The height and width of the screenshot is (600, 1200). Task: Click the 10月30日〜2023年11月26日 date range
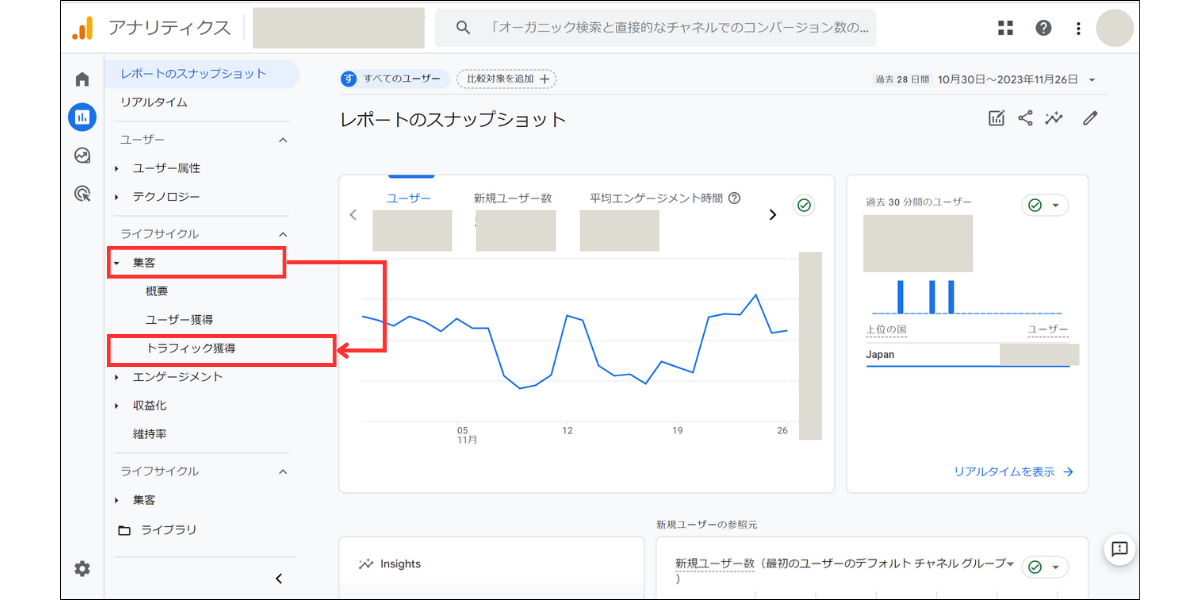pyautogui.click(x=1010, y=80)
